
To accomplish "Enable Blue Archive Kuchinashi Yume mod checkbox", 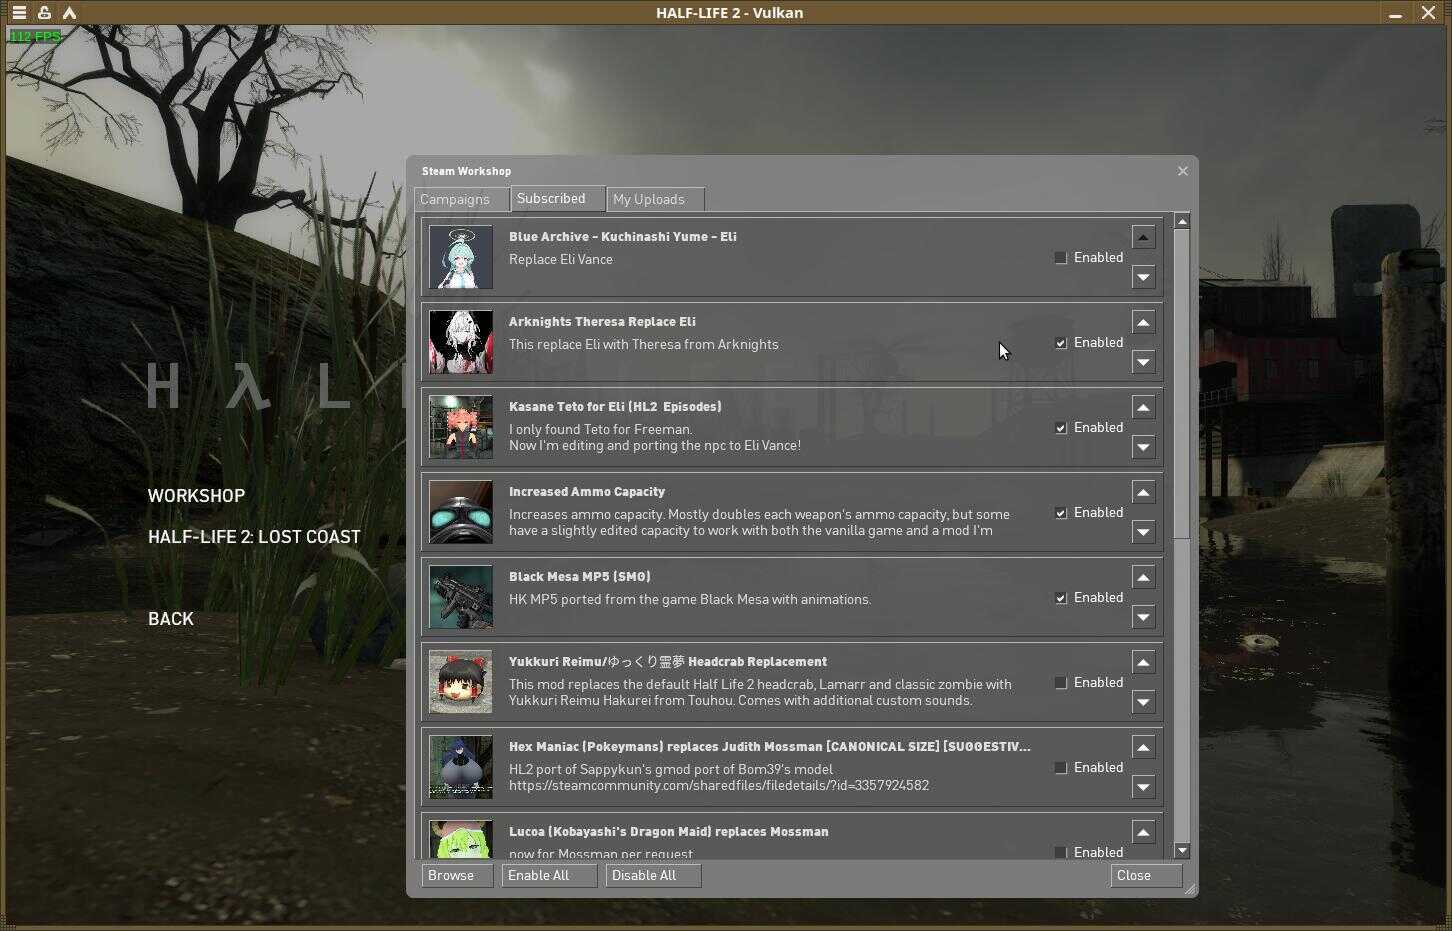I will pos(1061,258).
